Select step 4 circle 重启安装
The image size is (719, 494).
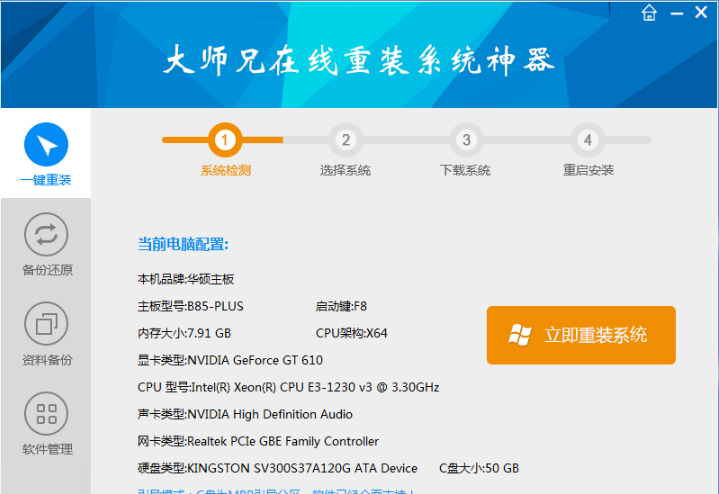tap(587, 139)
